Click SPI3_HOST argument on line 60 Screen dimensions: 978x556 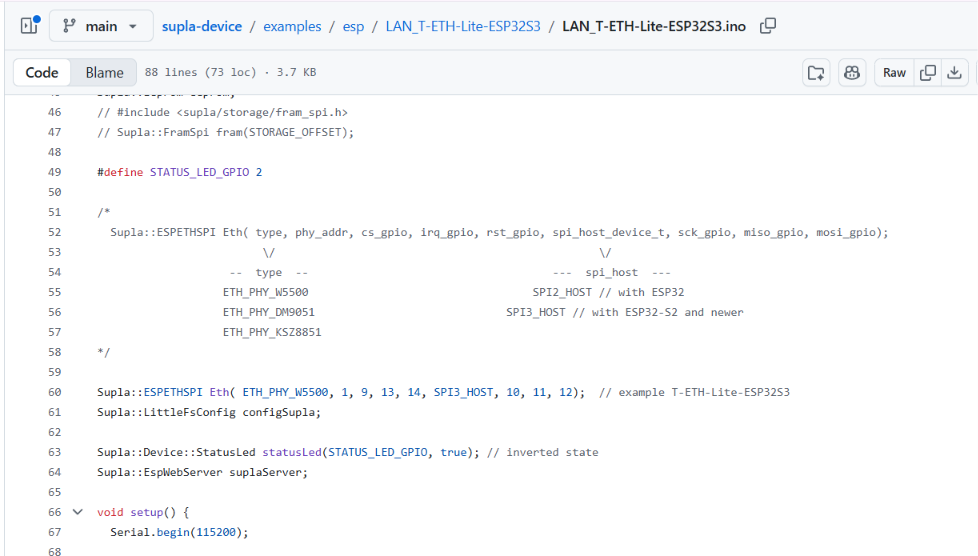point(463,393)
